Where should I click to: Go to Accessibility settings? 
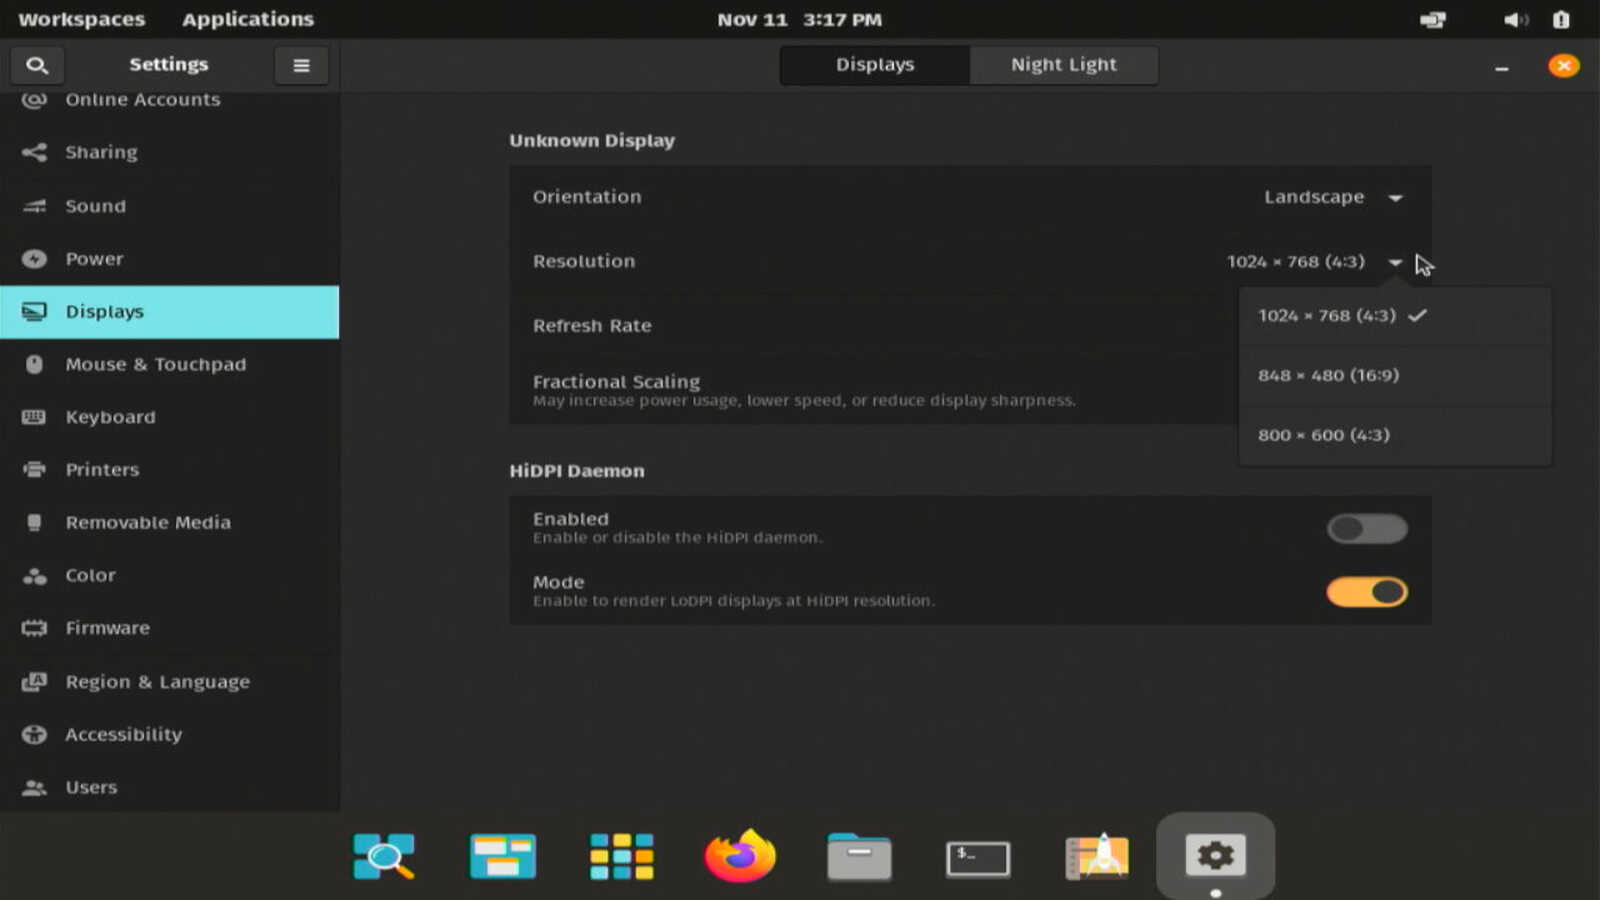[170, 734]
